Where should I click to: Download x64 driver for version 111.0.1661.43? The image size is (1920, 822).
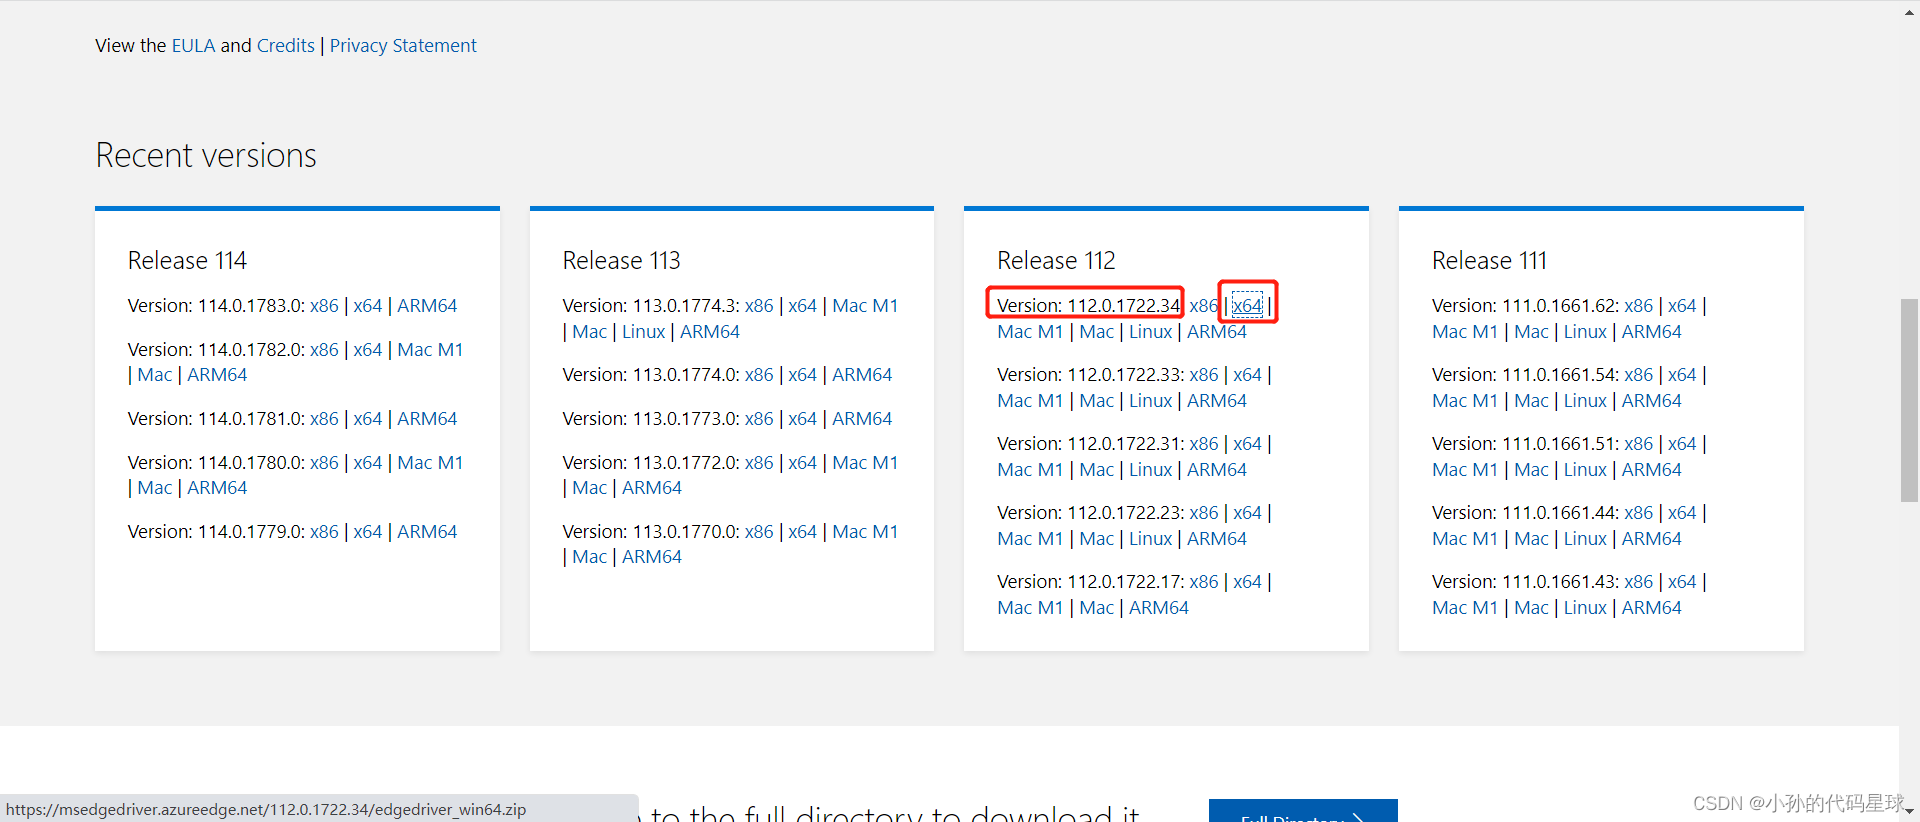pos(1682,582)
